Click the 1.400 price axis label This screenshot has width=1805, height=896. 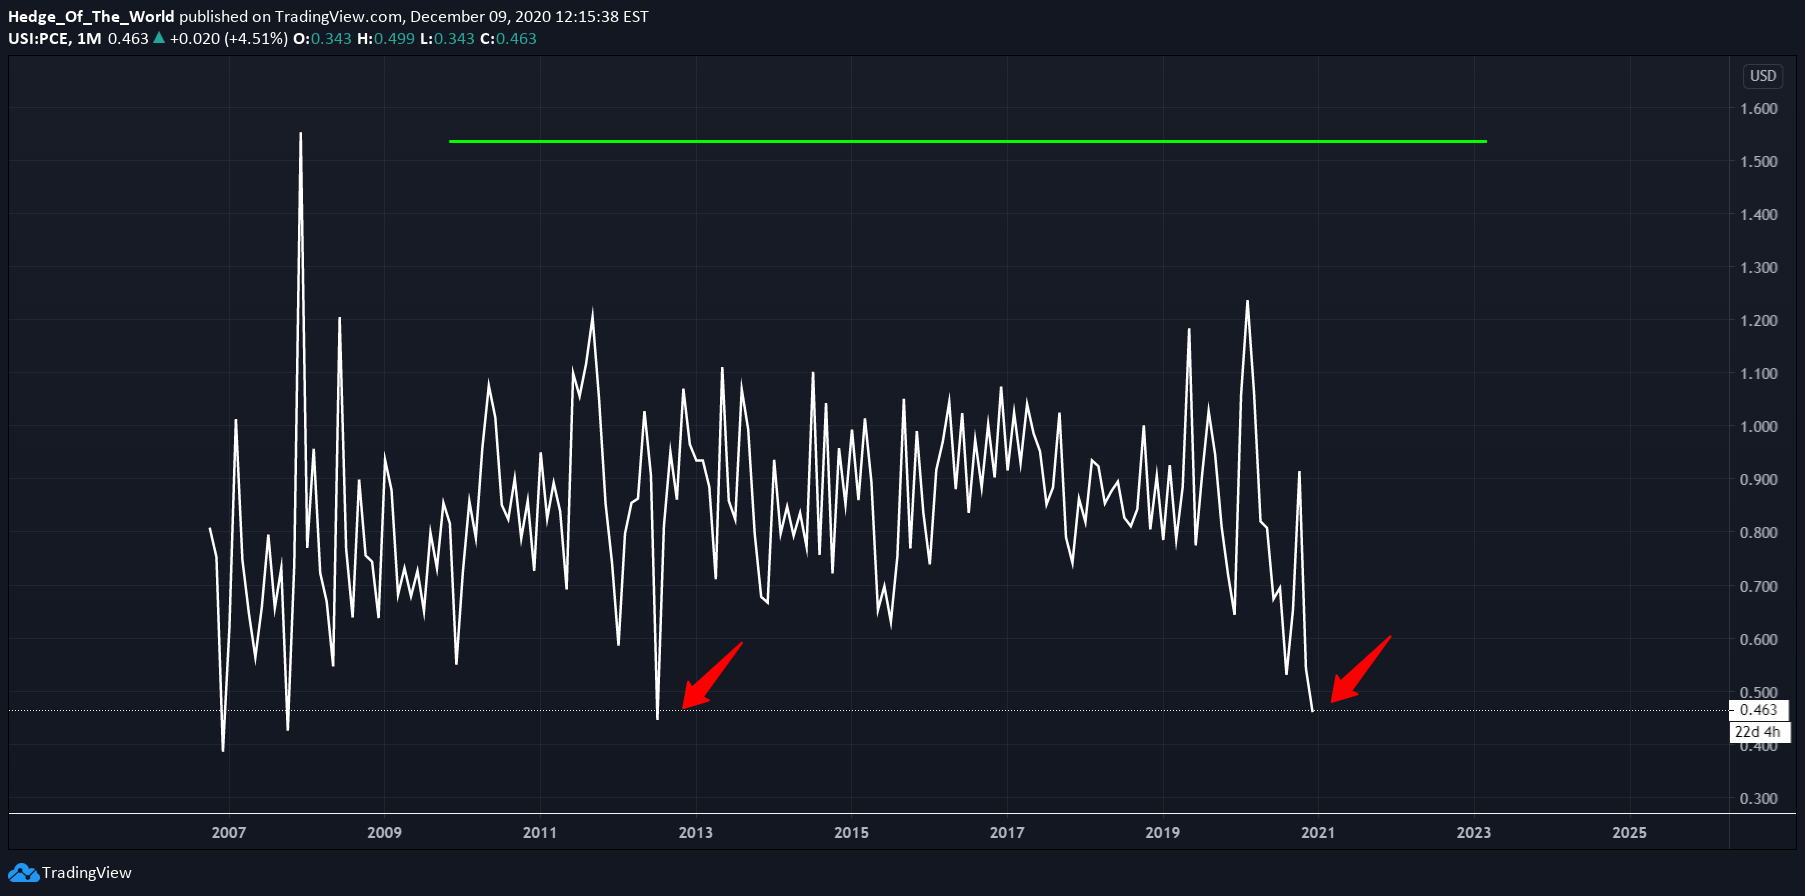tap(1759, 214)
